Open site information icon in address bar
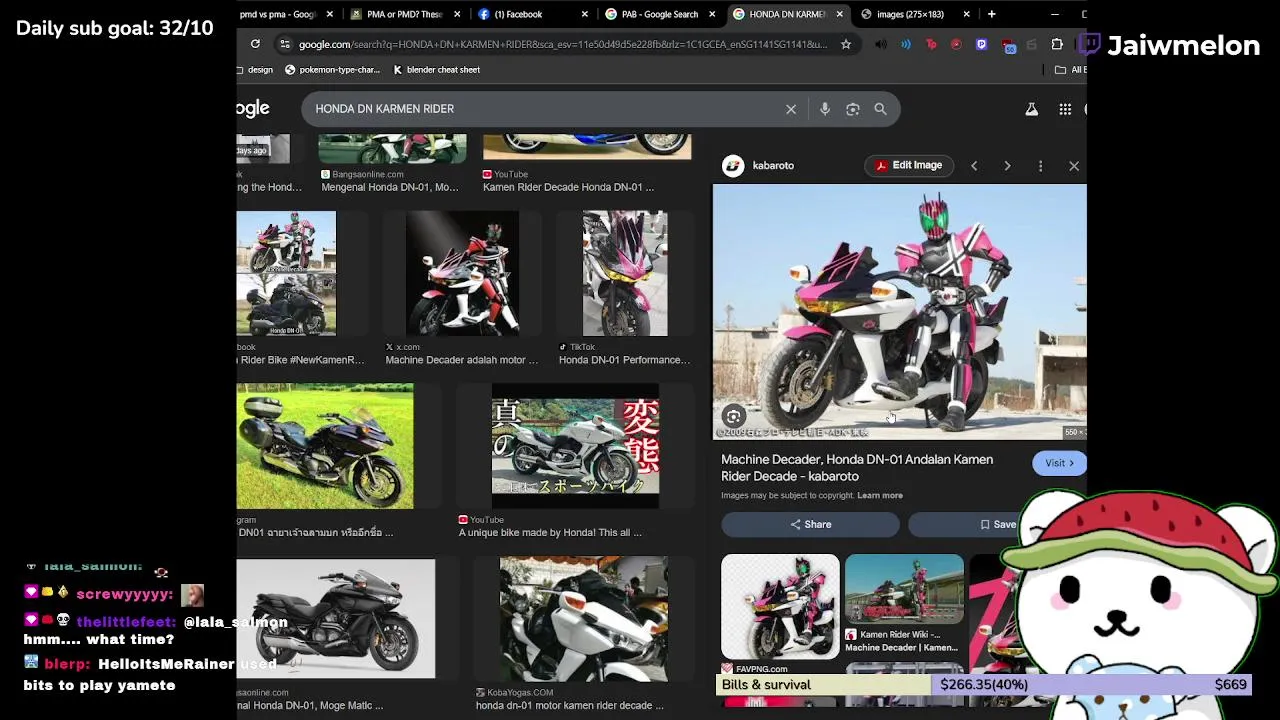Screen dimensions: 1280x720 [x=285, y=44]
